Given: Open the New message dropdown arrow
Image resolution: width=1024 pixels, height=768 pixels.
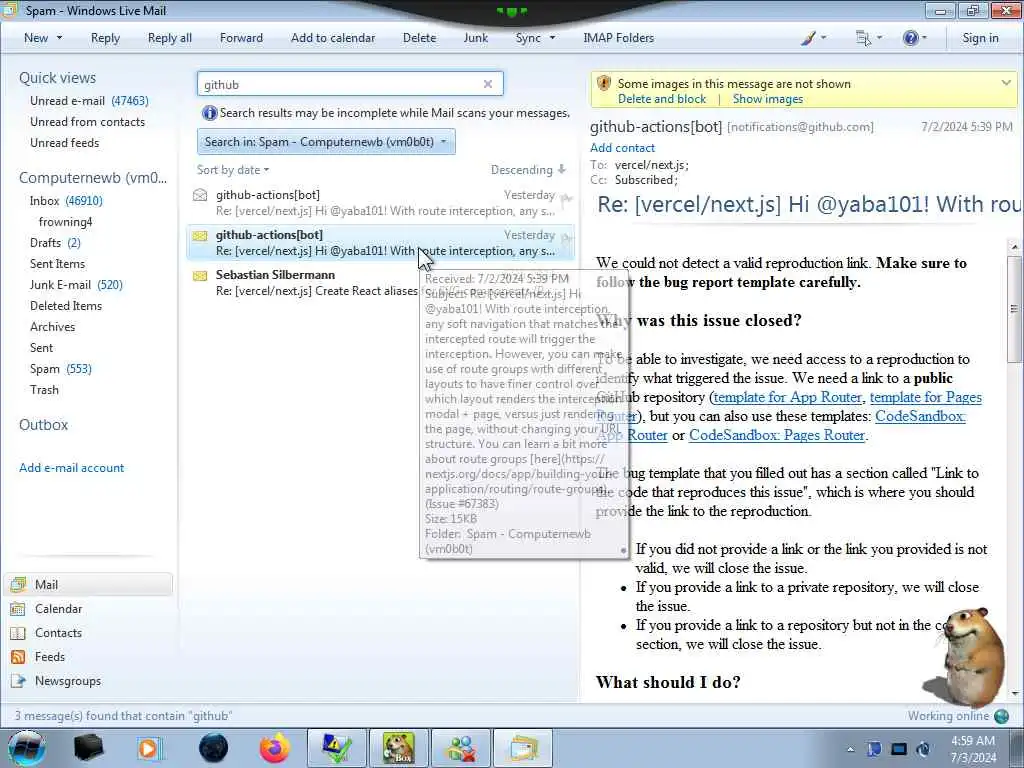Looking at the screenshot, I should pyautogui.click(x=59, y=38).
